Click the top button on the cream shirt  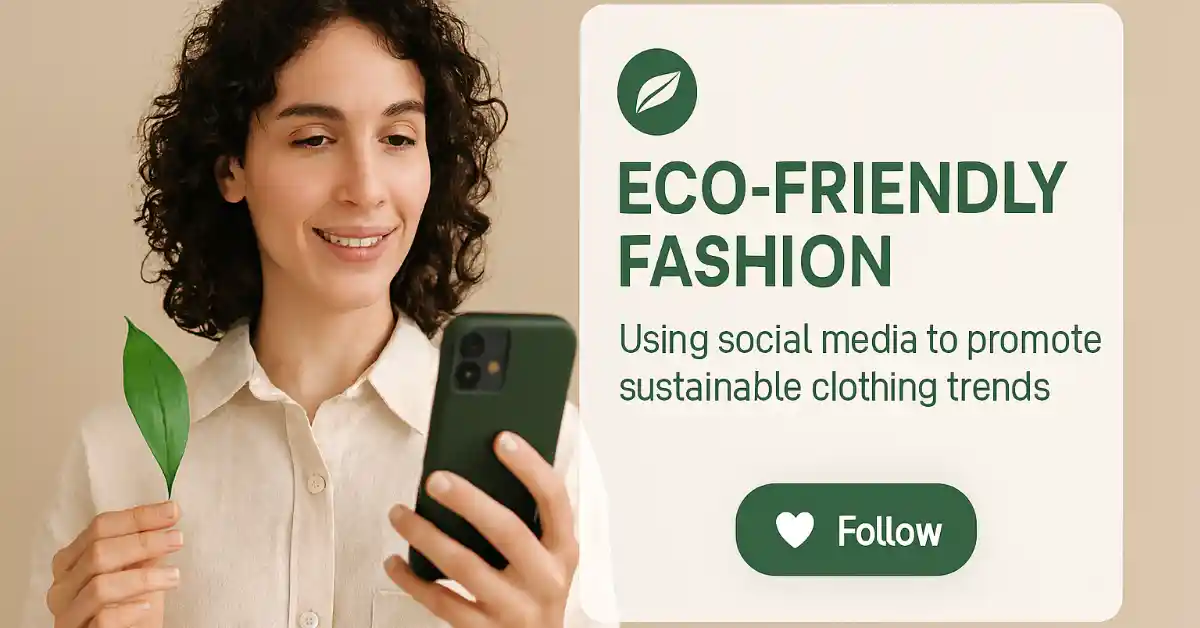[x=316, y=484]
